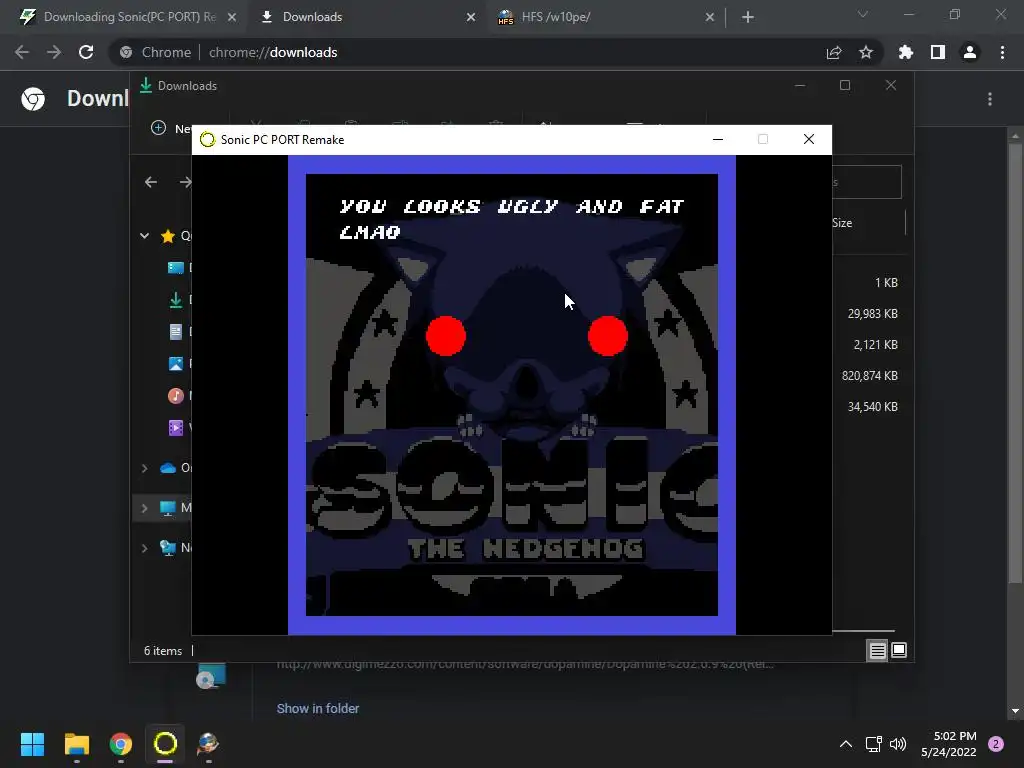Expand OneDrive tree node

[144, 468]
